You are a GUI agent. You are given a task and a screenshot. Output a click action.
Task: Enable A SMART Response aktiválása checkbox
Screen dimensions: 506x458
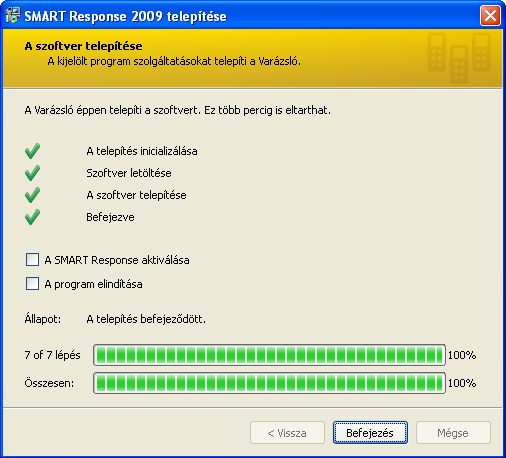click(x=32, y=259)
